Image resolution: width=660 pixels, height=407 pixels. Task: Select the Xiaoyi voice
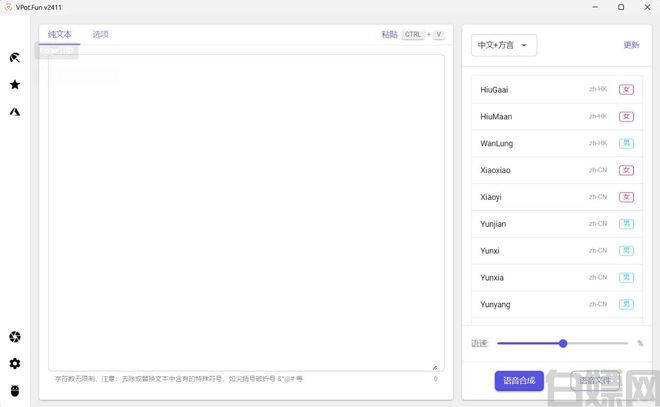click(557, 197)
